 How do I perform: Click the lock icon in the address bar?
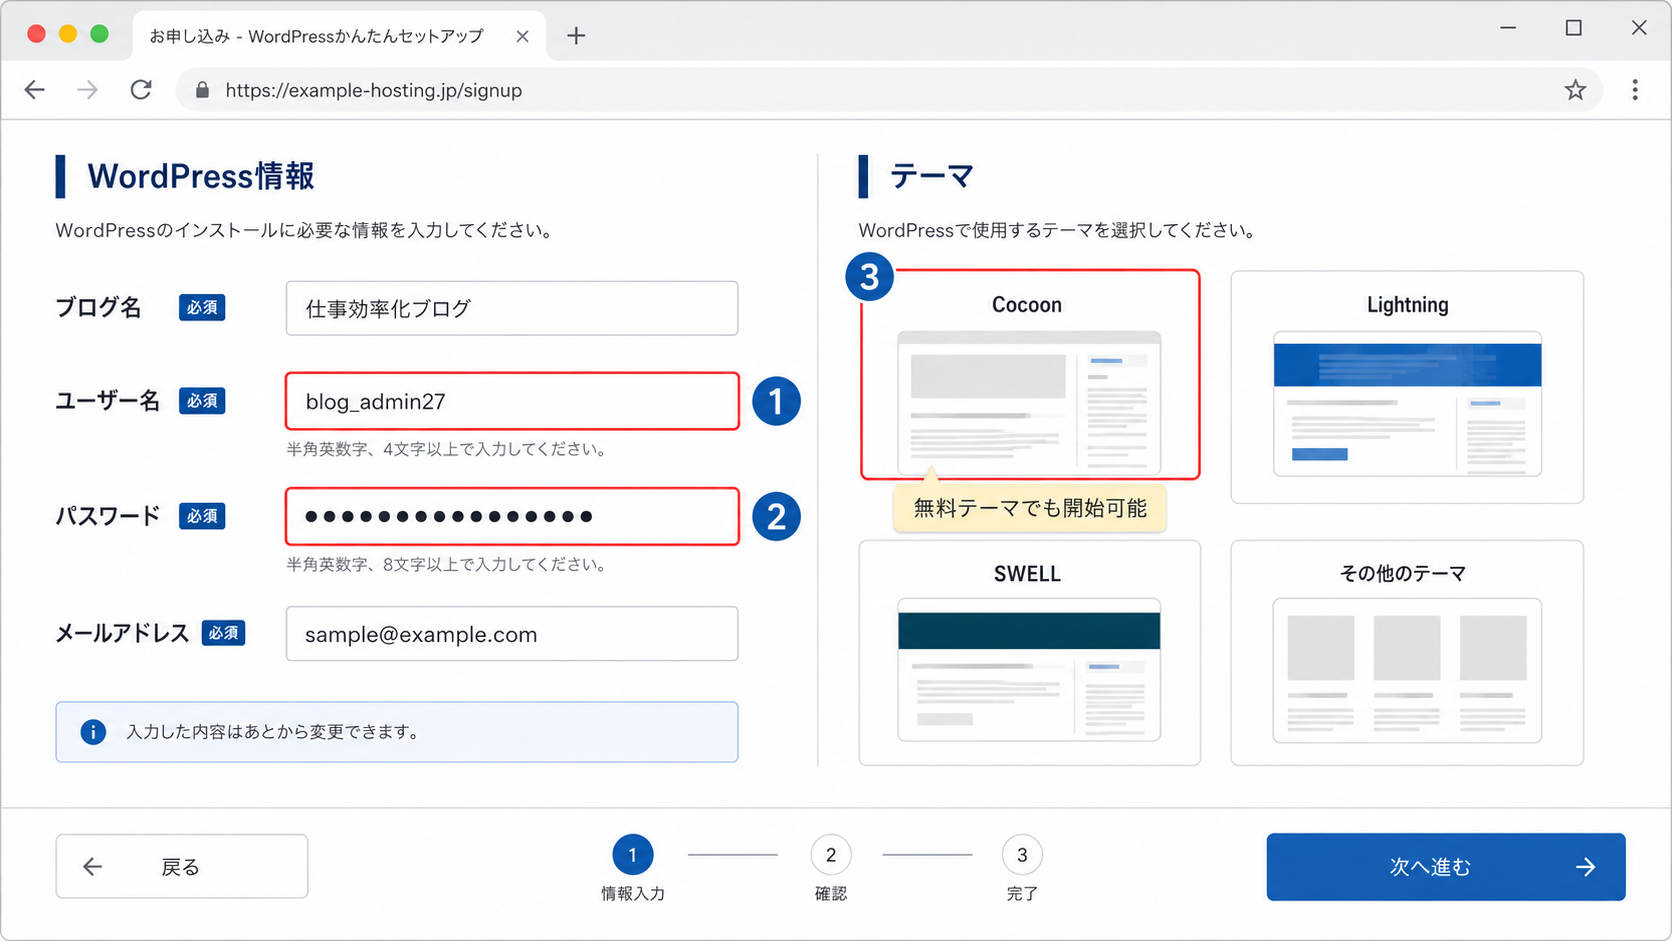click(202, 90)
